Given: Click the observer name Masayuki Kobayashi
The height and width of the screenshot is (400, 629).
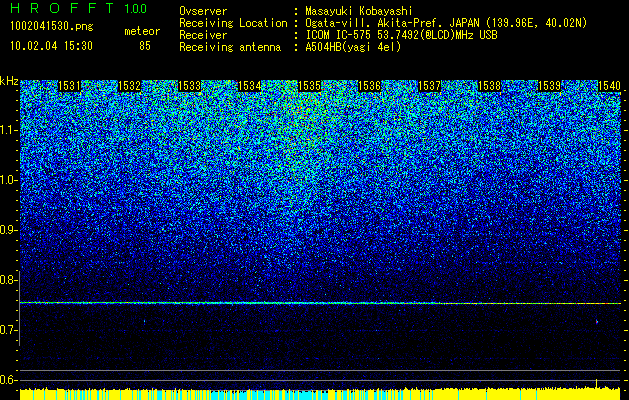Looking at the screenshot, I should [x=359, y=11].
